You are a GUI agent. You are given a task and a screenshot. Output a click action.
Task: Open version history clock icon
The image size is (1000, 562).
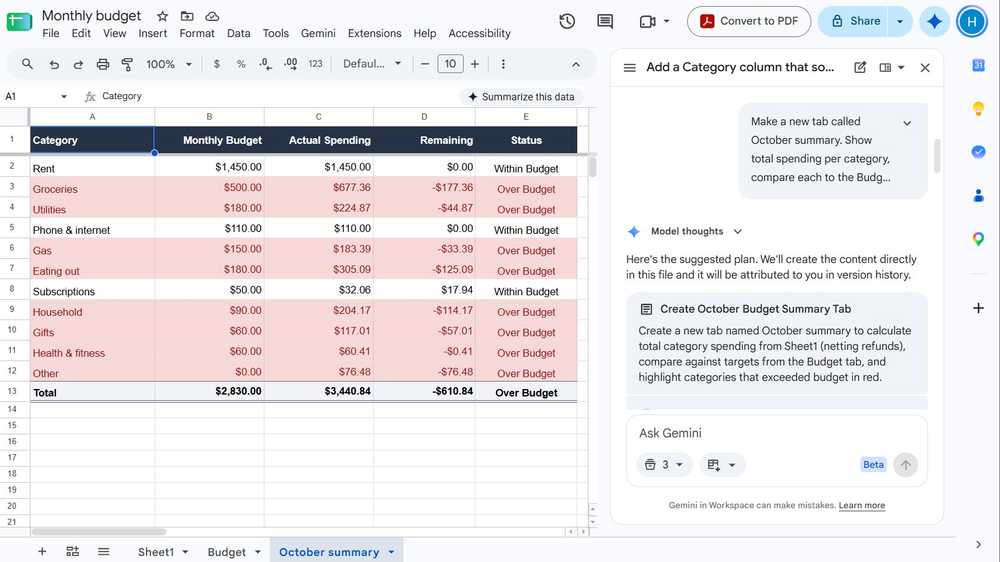pos(567,21)
